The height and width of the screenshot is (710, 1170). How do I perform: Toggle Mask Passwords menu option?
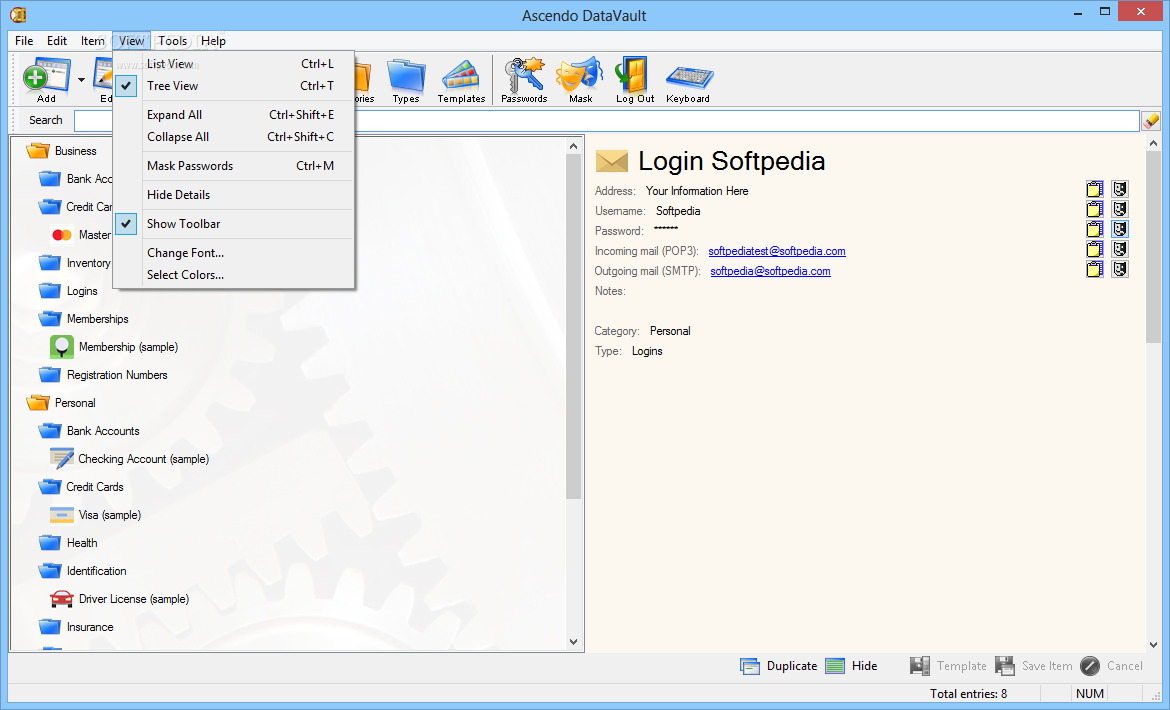pyautogui.click(x=234, y=166)
